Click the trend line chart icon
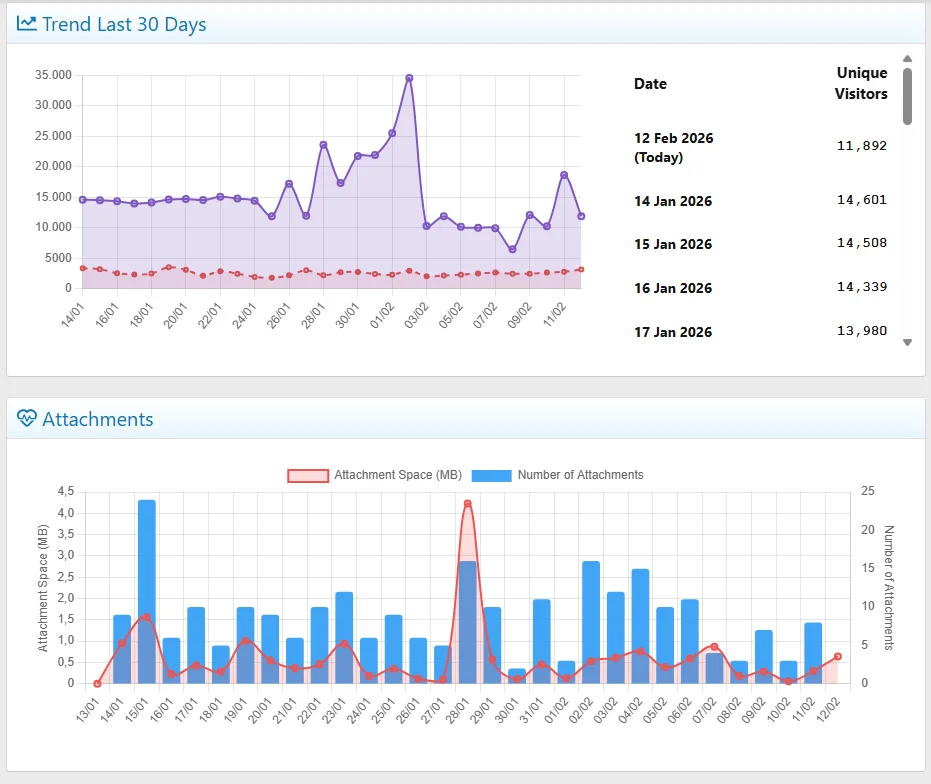 (x=27, y=24)
